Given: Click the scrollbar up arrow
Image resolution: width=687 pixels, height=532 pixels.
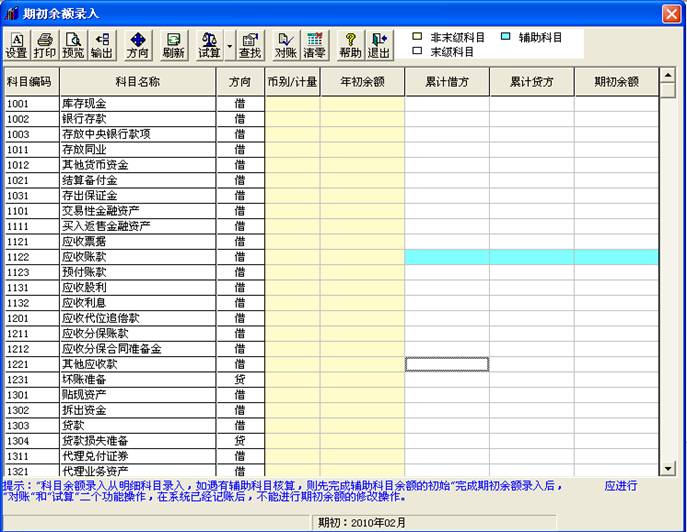Looking at the screenshot, I should click(x=667, y=75).
